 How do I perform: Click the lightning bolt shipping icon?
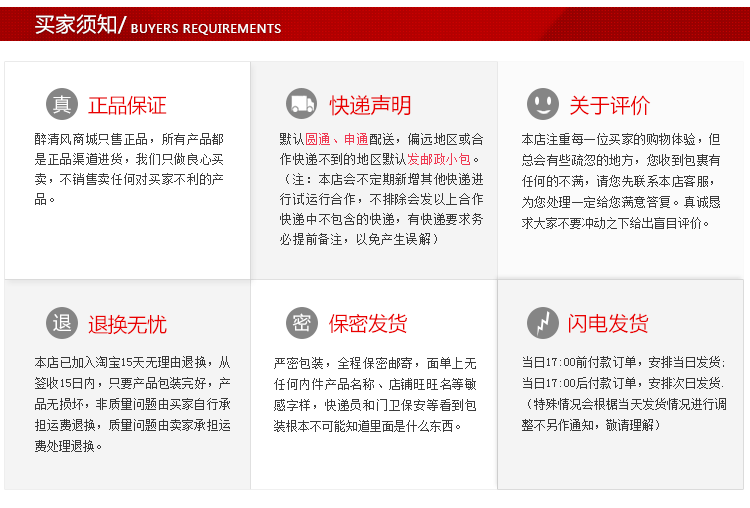[543, 323]
